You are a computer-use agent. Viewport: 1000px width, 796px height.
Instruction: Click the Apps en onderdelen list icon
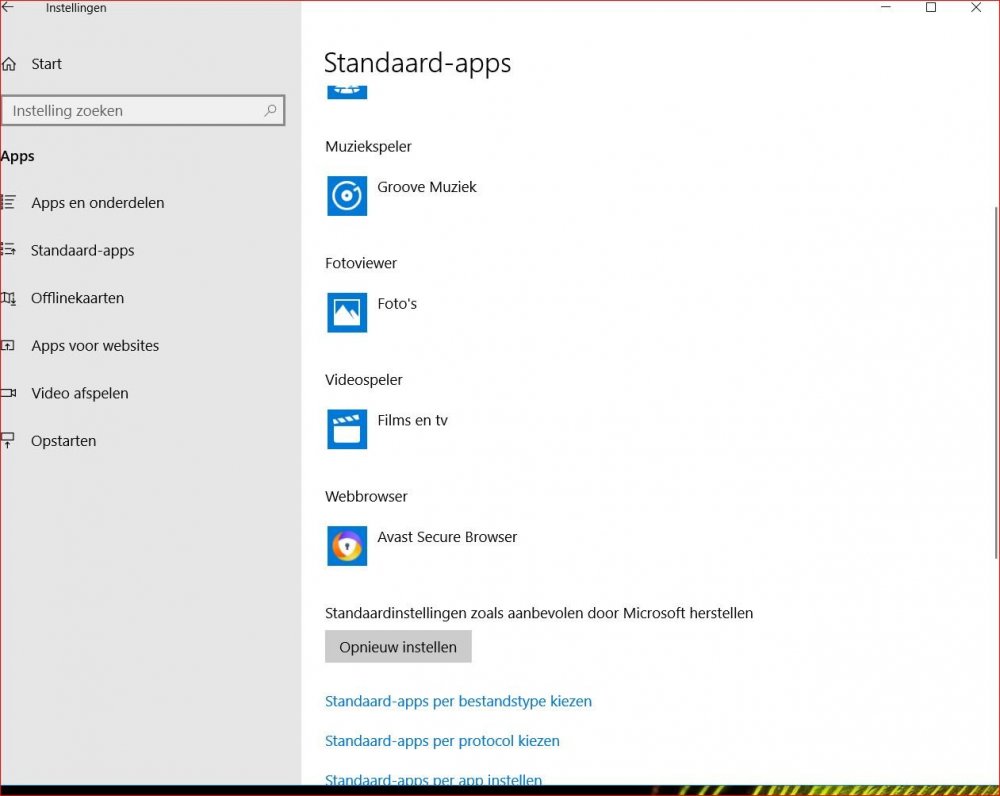click(x=8, y=202)
